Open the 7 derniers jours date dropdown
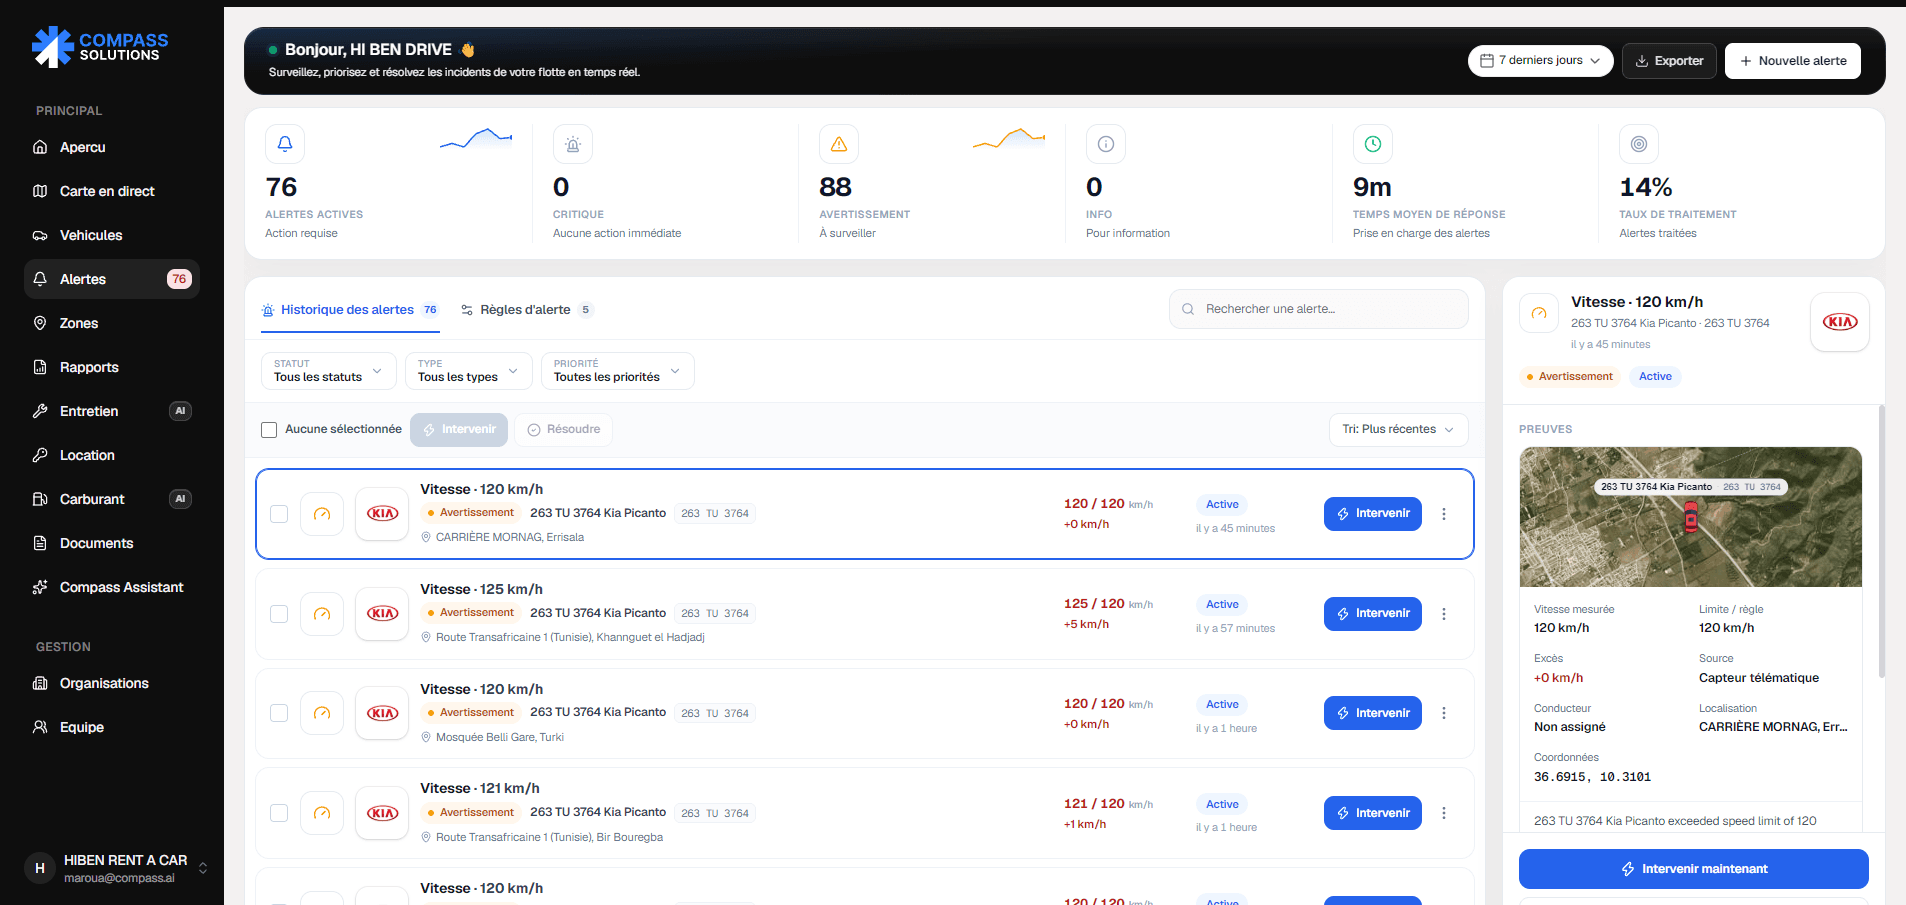1906x905 pixels. pyautogui.click(x=1540, y=60)
